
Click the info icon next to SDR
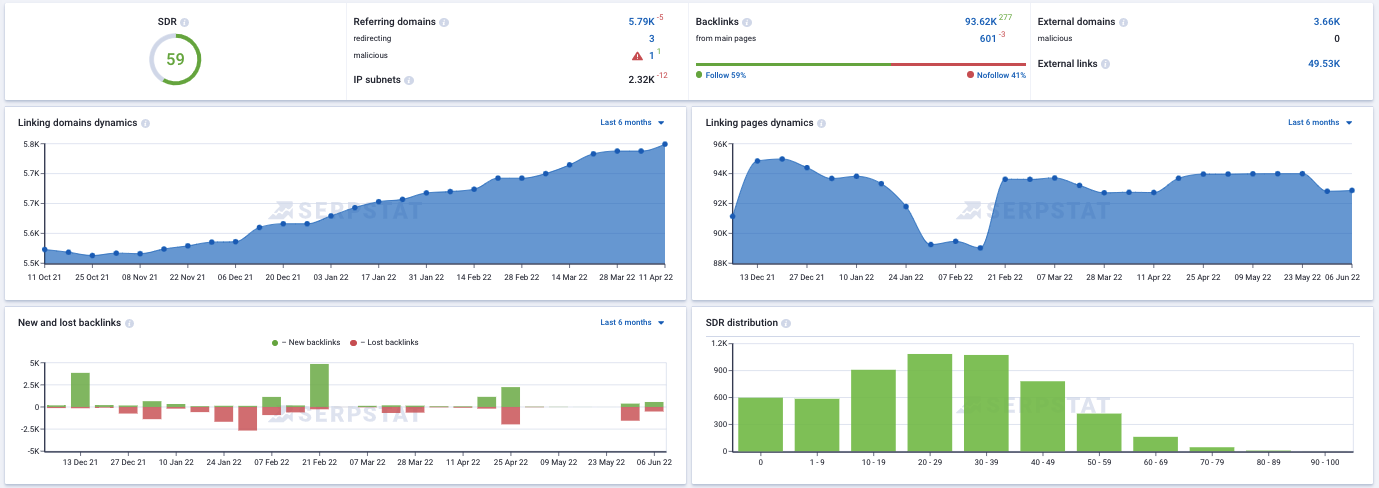point(185,22)
